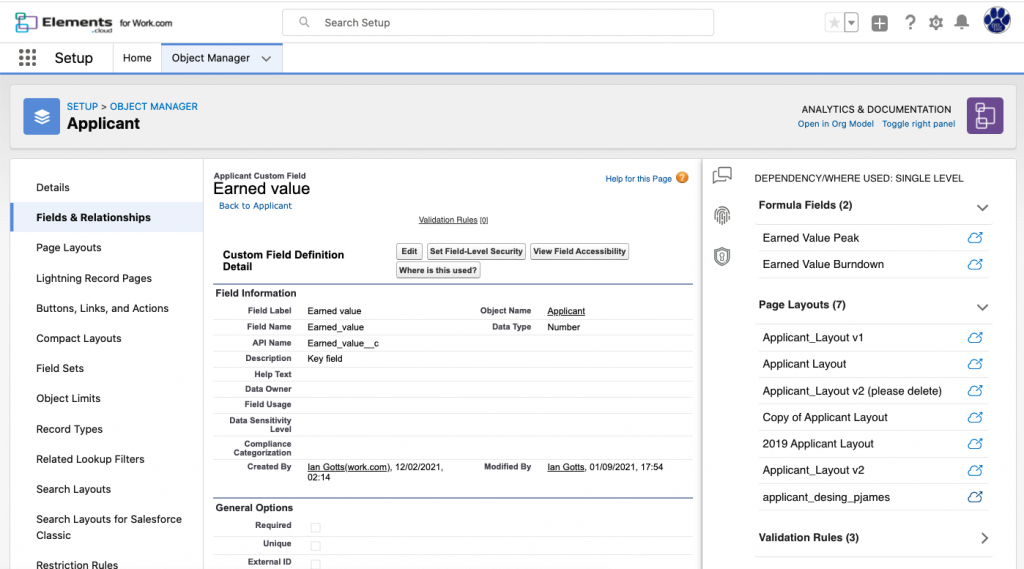This screenshot has width=1024, height=569.
Task: Click the shield icon in right panel
Action: [722, 256]
